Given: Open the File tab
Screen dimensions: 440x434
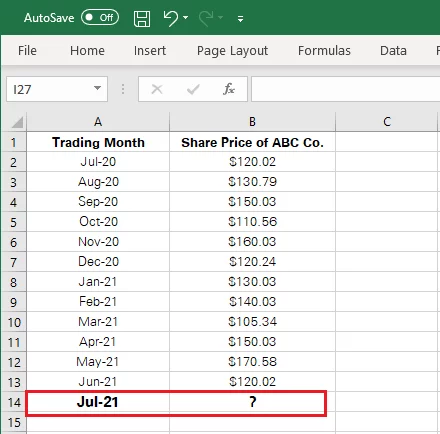Looking at the screenshot, I should [x=27, y=51].
